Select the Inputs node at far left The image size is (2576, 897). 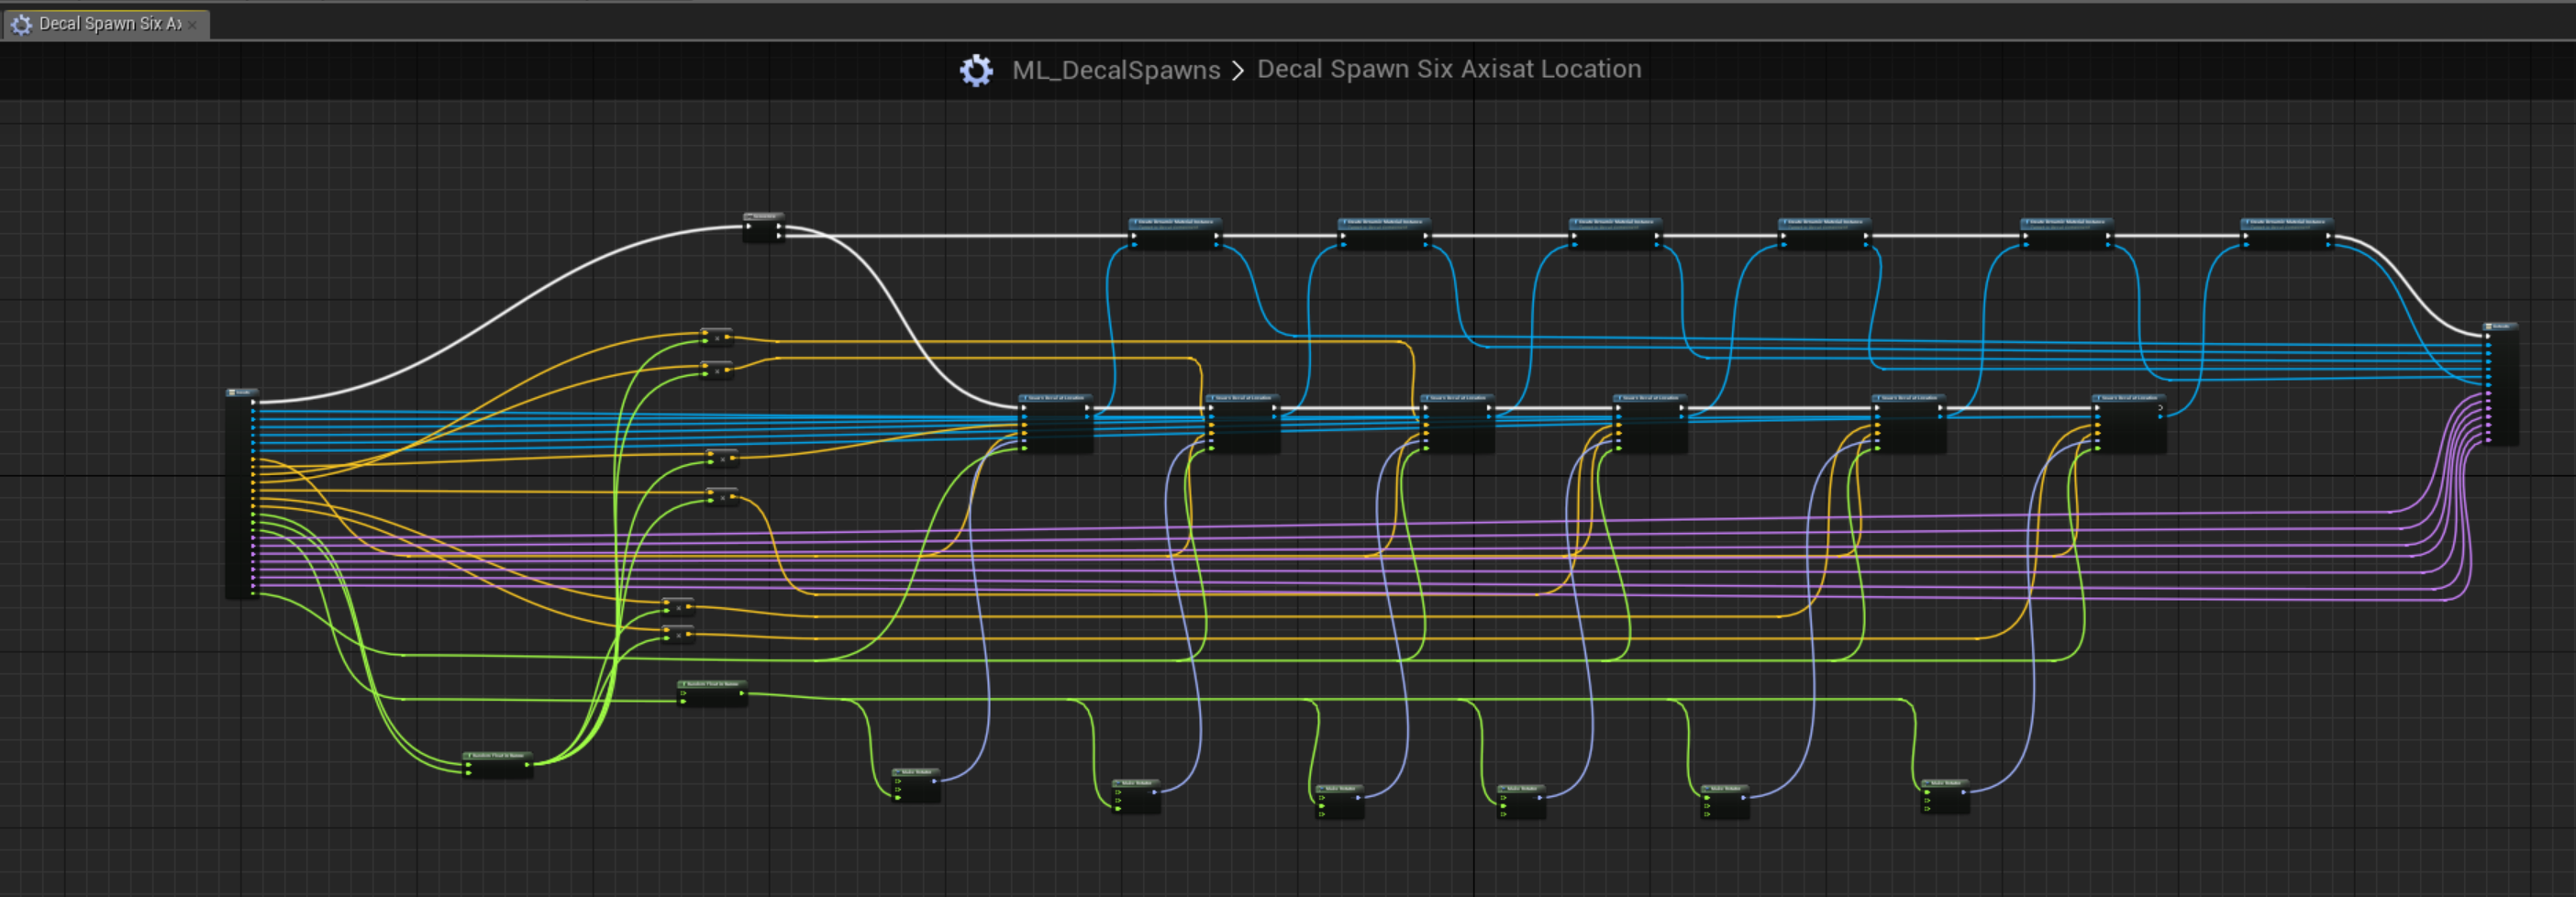[240, 500]
